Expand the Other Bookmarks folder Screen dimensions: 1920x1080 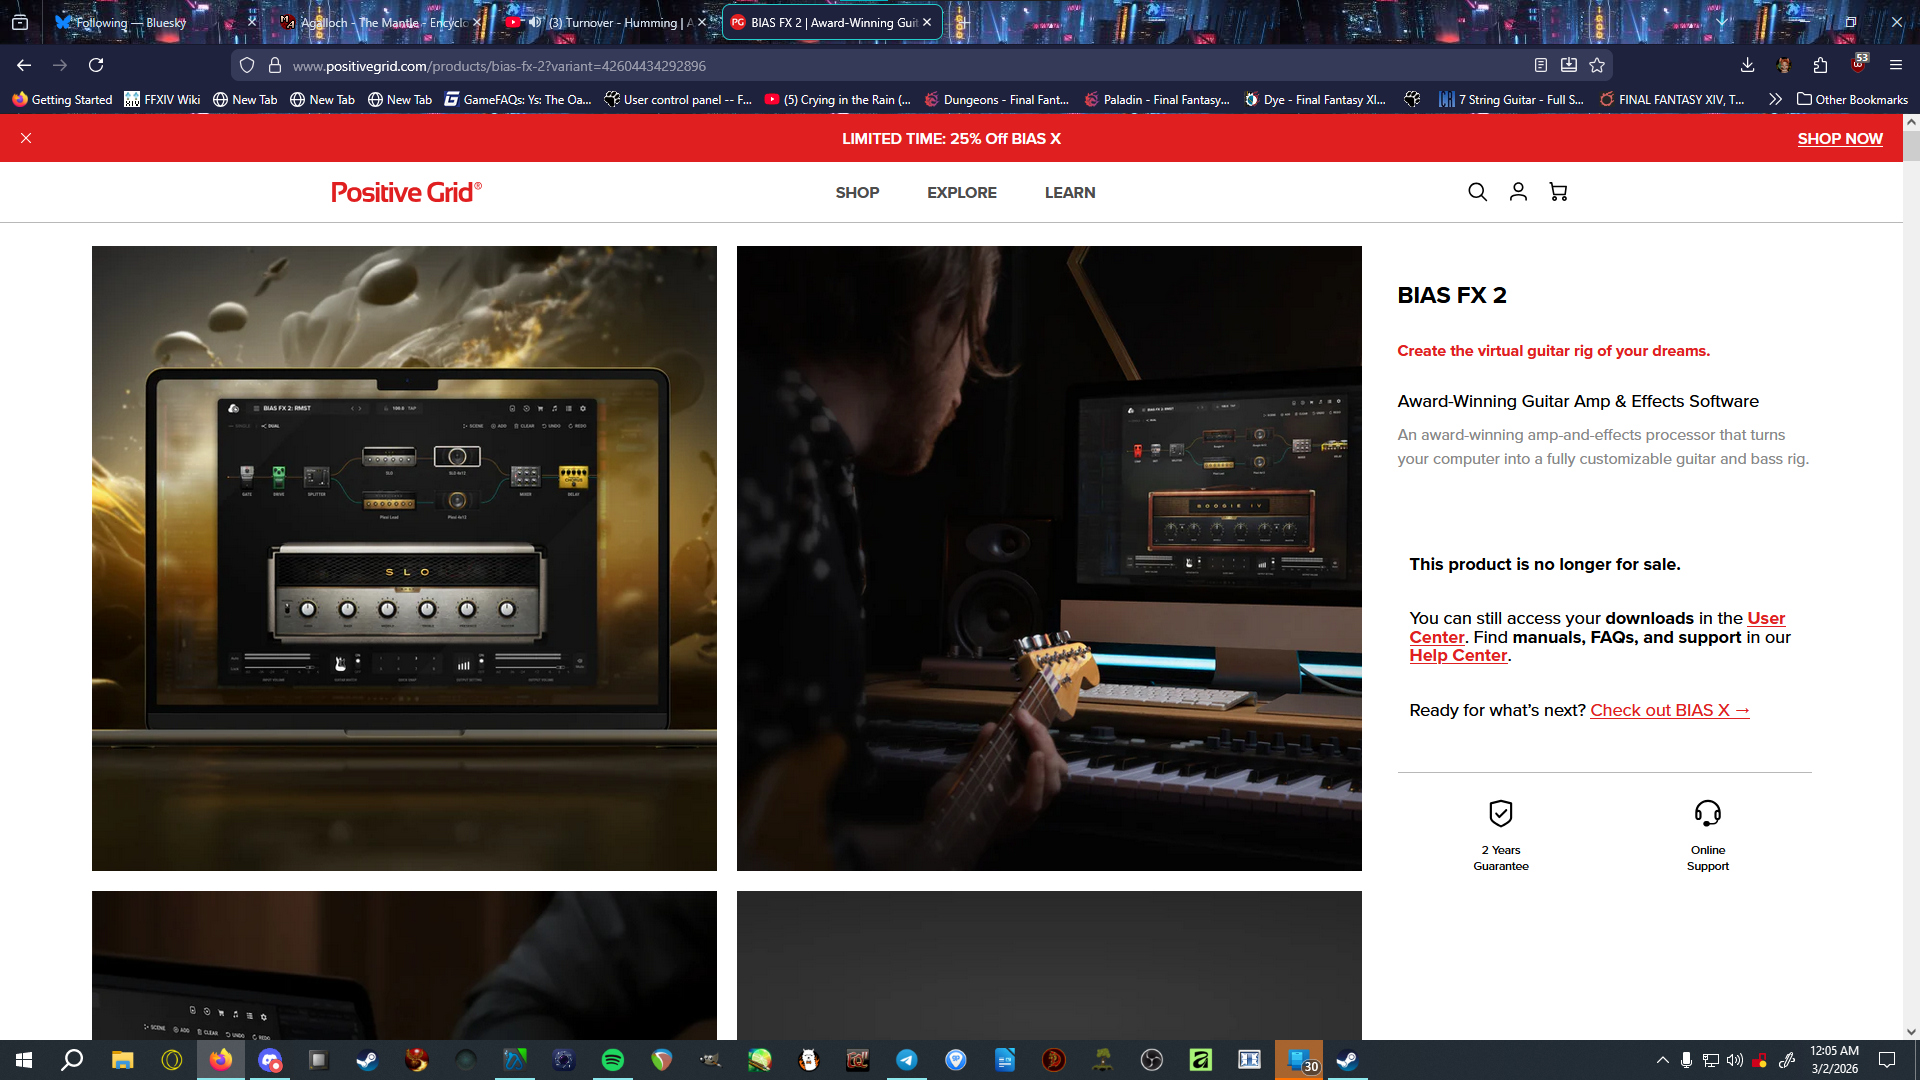point(1852,99)
